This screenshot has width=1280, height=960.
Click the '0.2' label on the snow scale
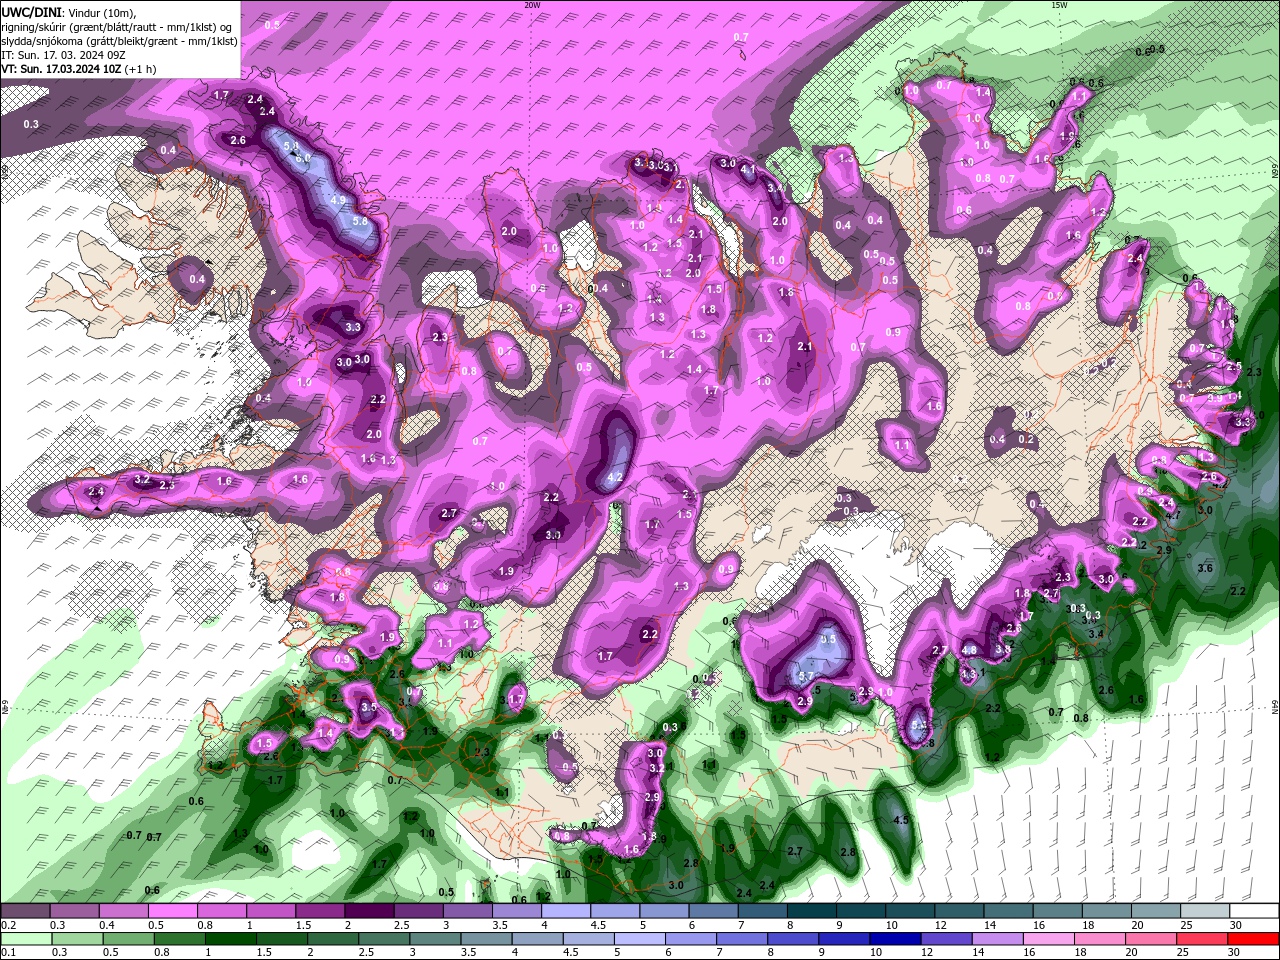(8, 925)
